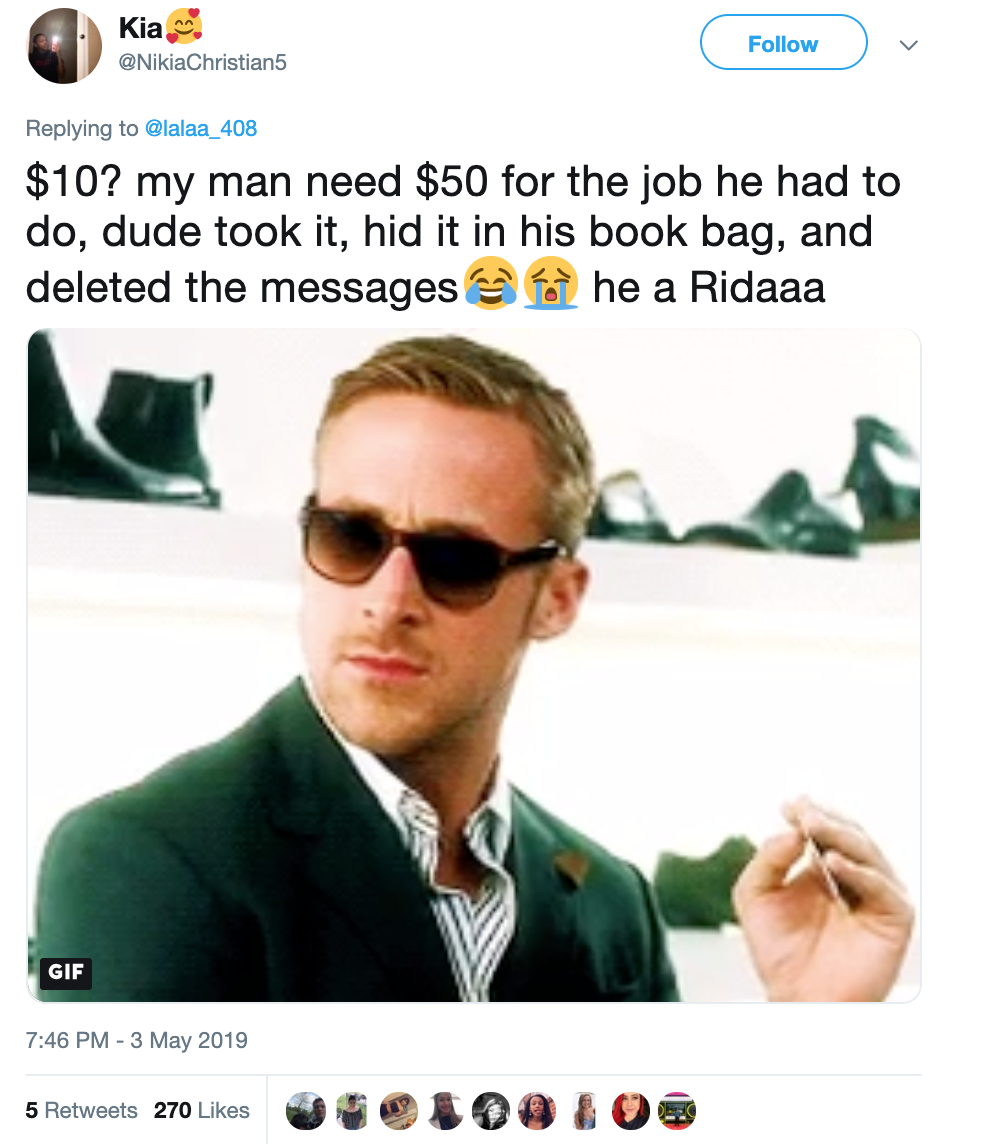Open the black-and-white liker avatar
This screenshot has width=982, height=1144.
pyautogui.click(x=491, y=1110)
